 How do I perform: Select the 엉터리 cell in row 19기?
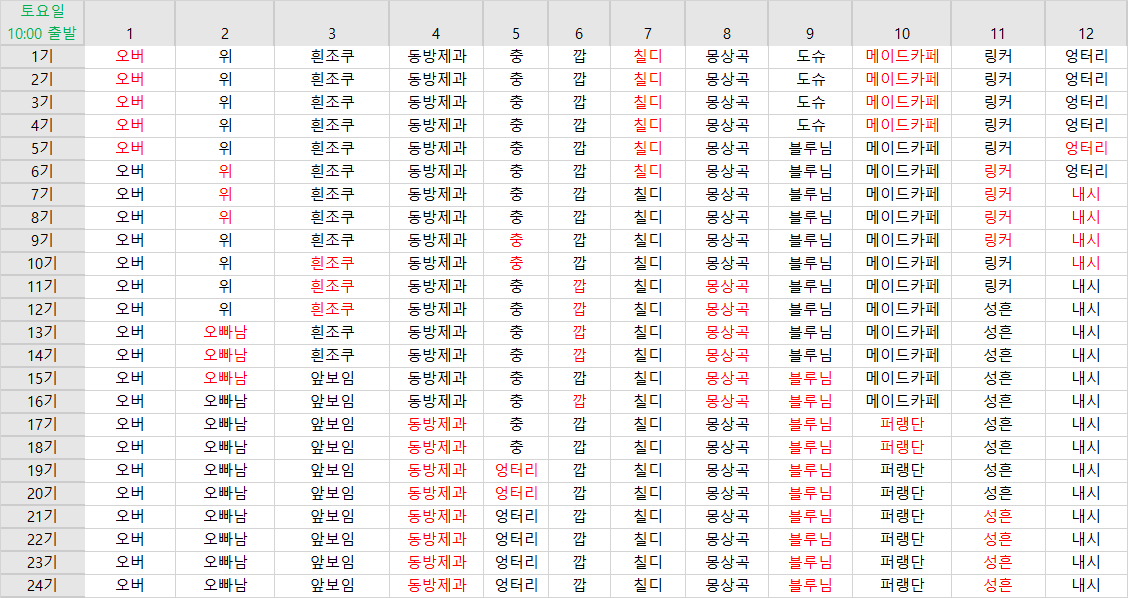click(516, 470)
